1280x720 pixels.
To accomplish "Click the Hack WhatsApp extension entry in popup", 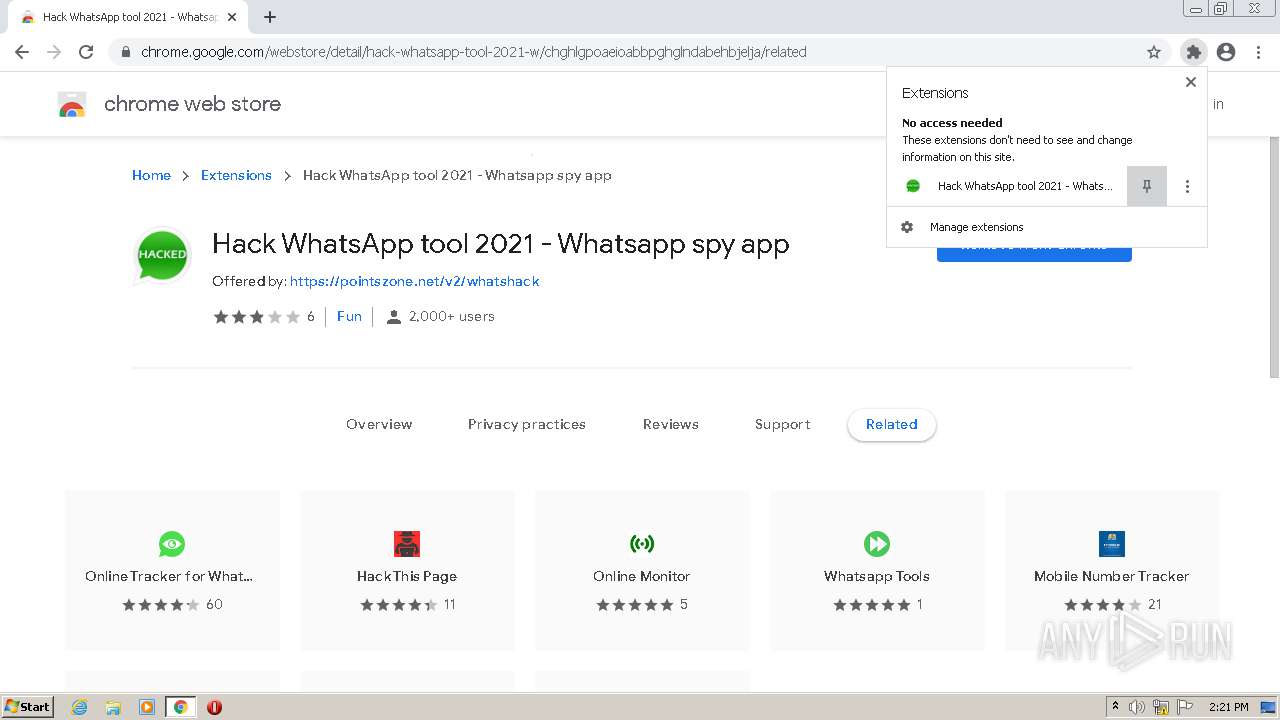I will pos(1008,186).
